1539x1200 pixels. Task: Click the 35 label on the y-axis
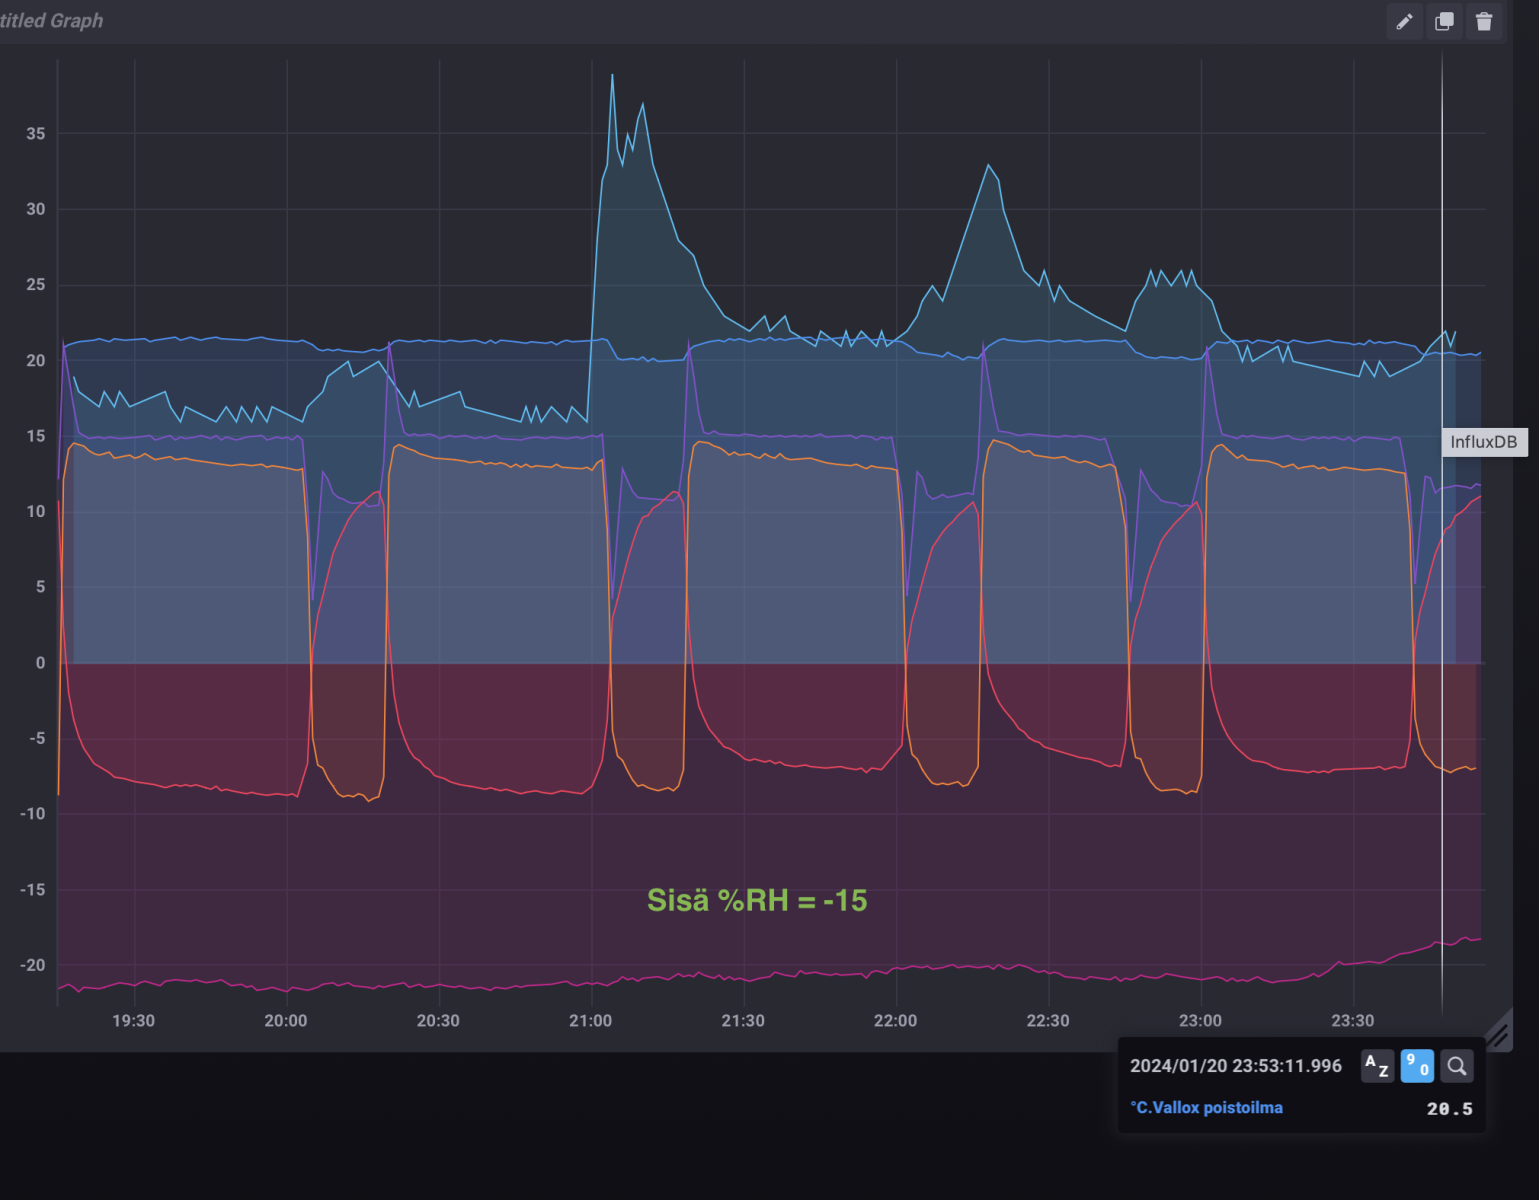tap(35, 134)
